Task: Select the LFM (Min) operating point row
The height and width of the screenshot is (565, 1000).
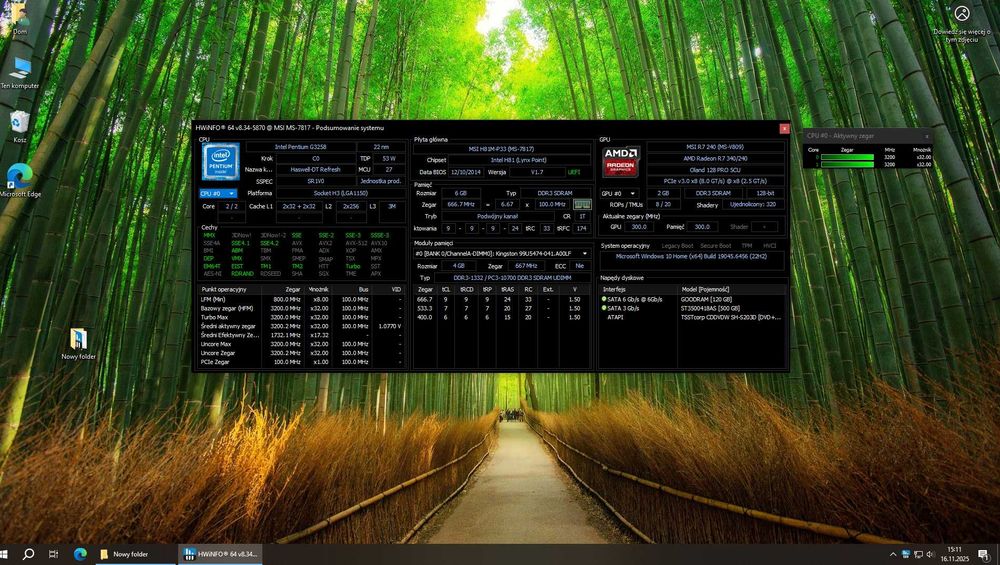Action: 302,299
